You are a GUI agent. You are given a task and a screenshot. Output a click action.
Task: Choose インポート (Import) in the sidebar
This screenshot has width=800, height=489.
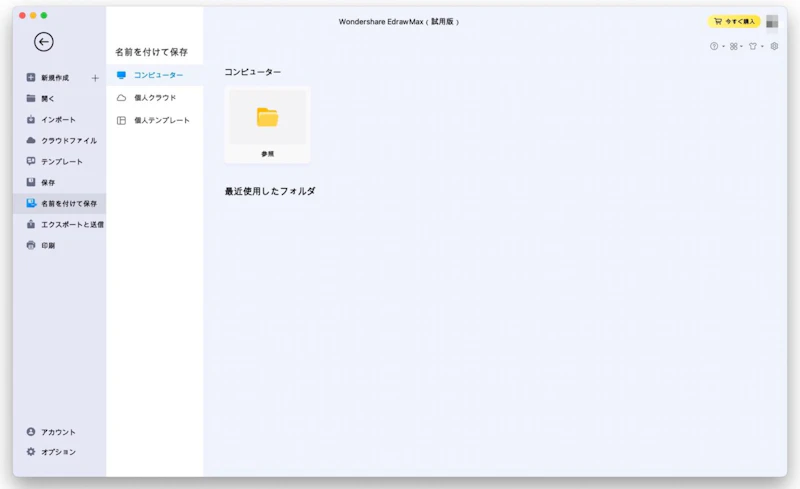point(59,119)
